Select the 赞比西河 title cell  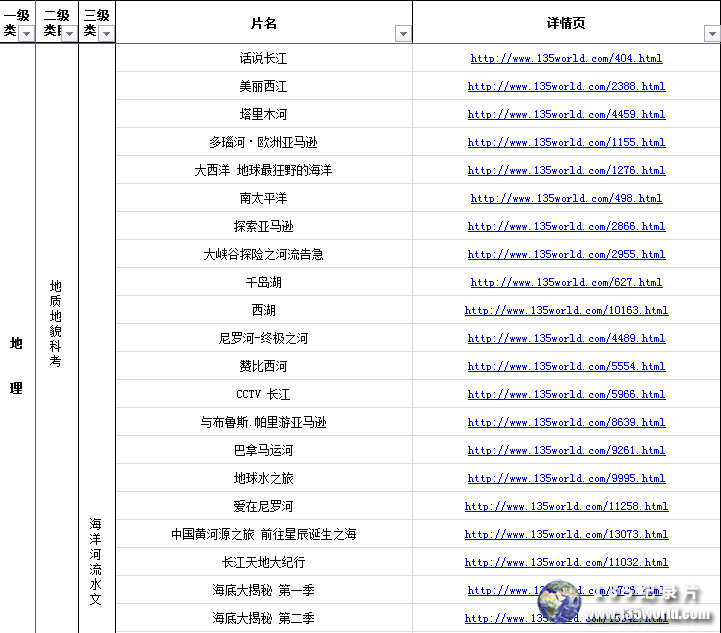264,367
